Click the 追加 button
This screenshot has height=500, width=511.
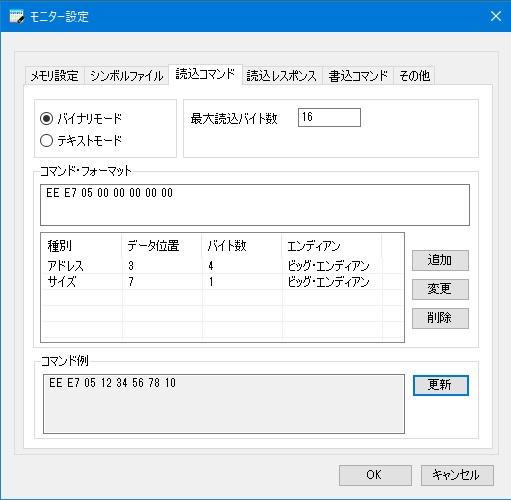click(x=440, y=260)
